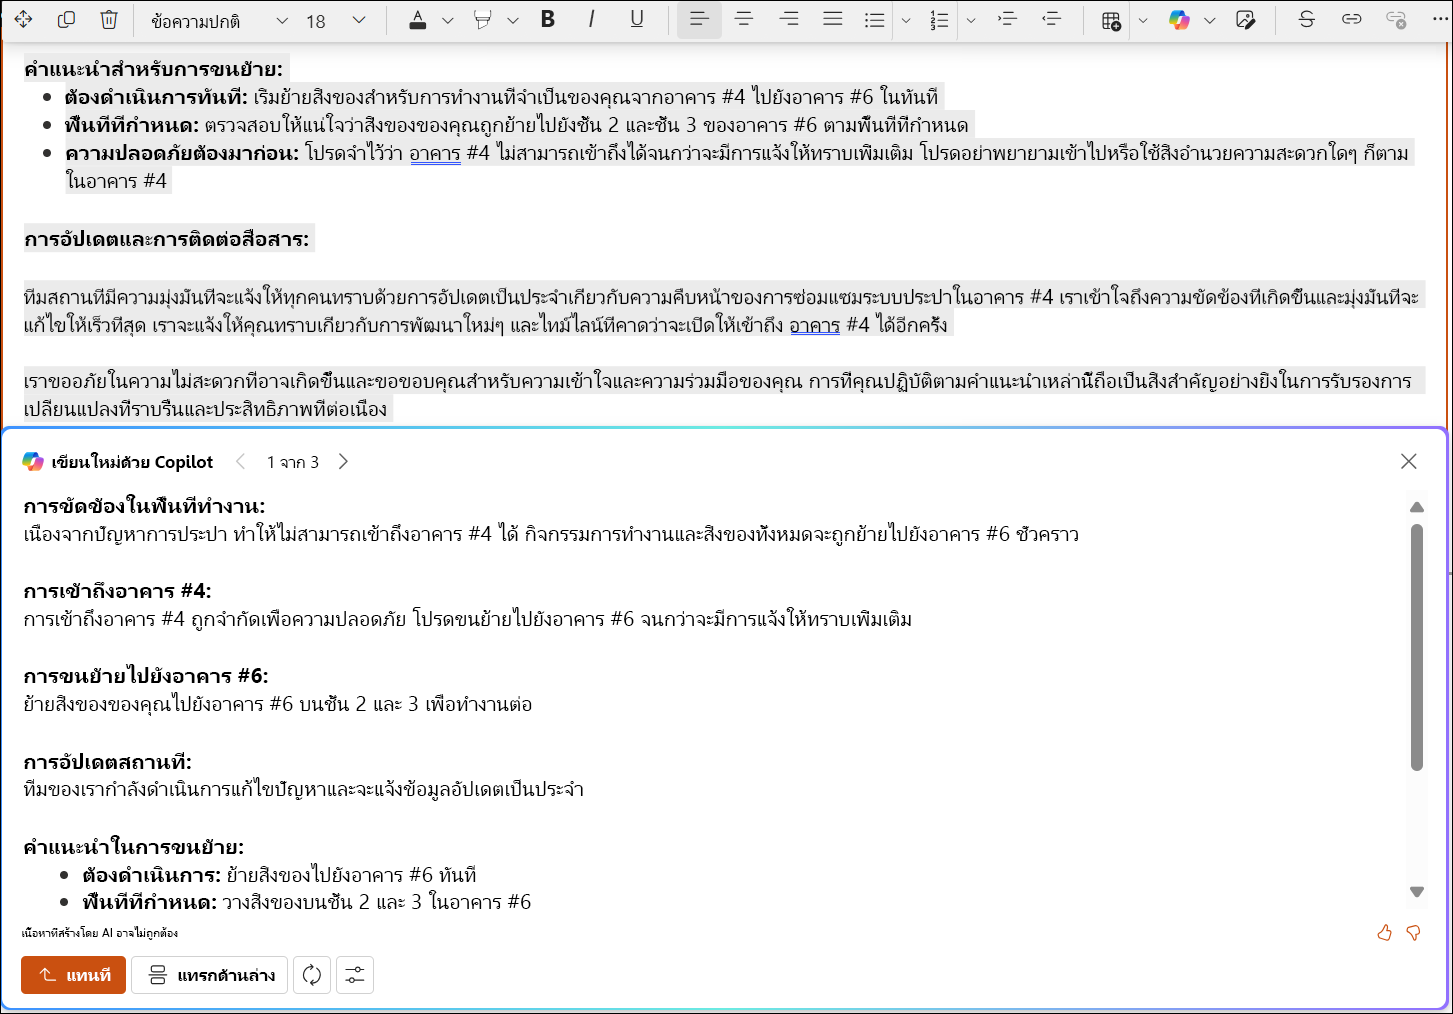Apply the font color button
The image size is (1453, 1014).
coord(418,20)
